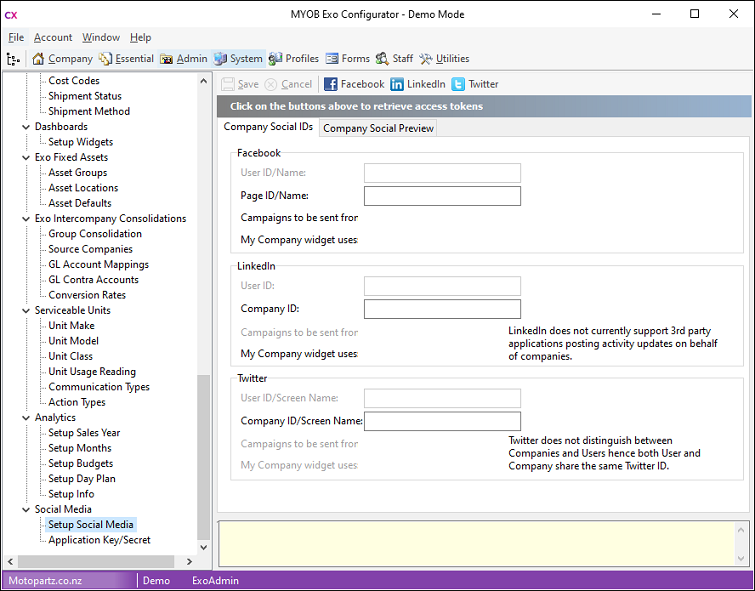Screen dimensions: 755x591
Task: Click the Cancel circle icon
Action: click(271, 84)
